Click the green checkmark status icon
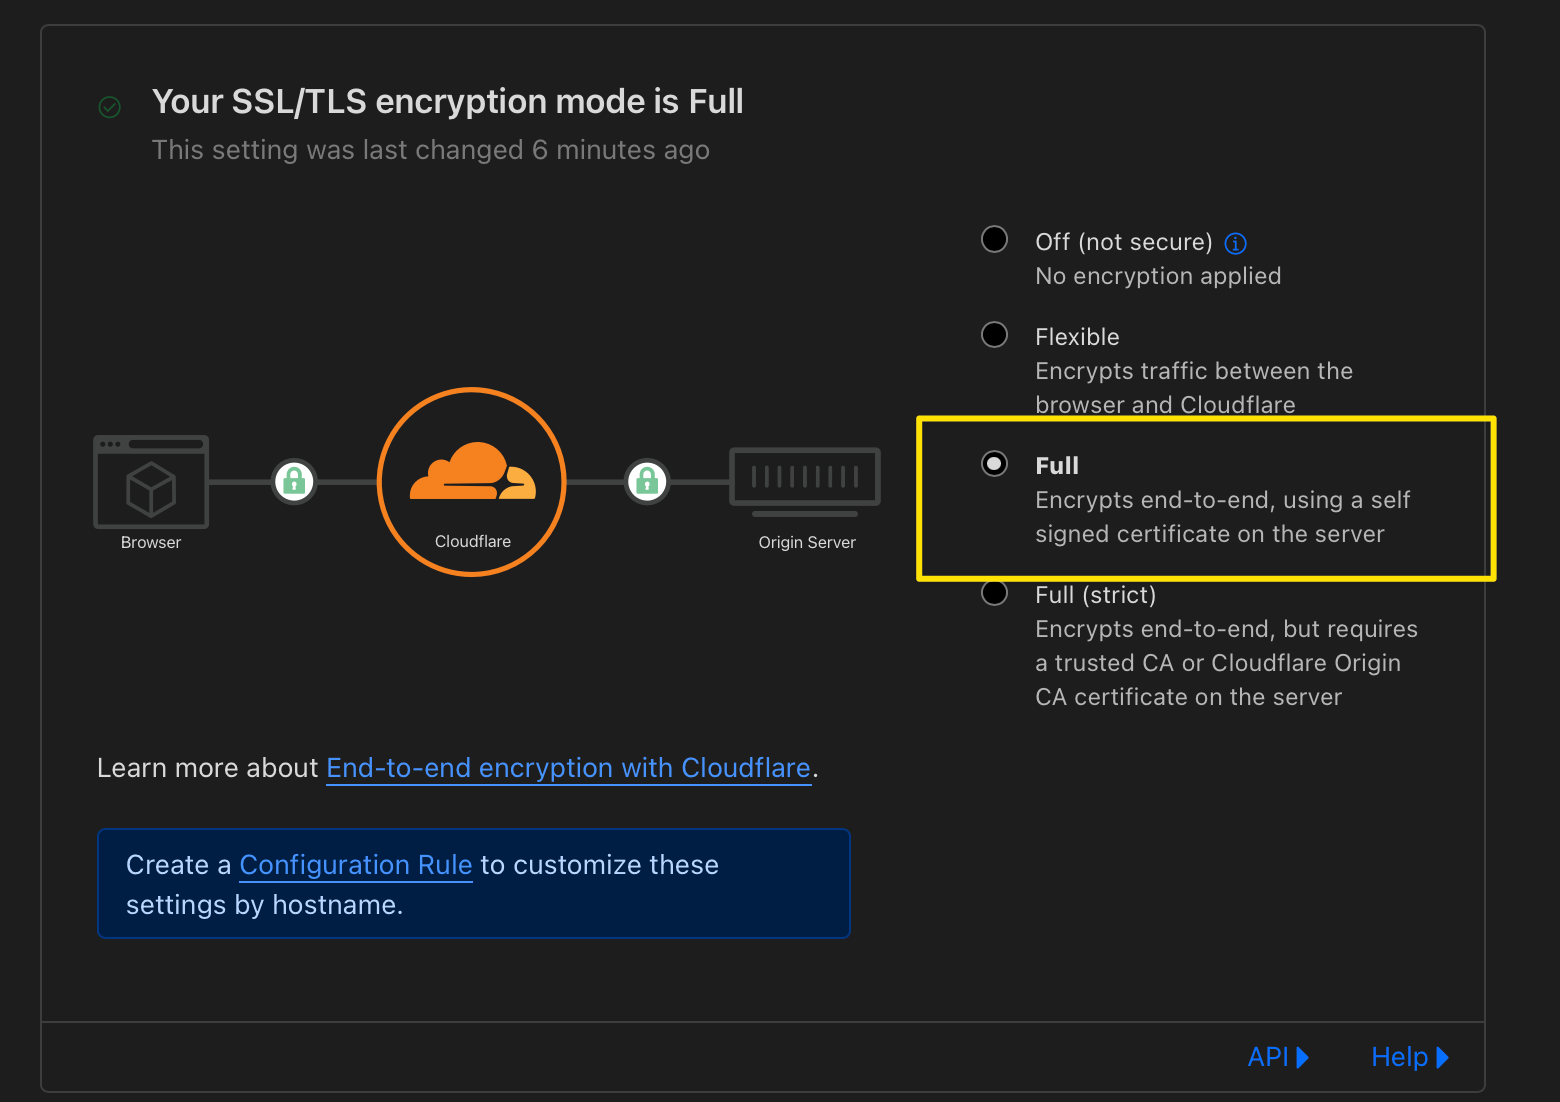The image size is (1560, 1102). (x=110, y=107)
